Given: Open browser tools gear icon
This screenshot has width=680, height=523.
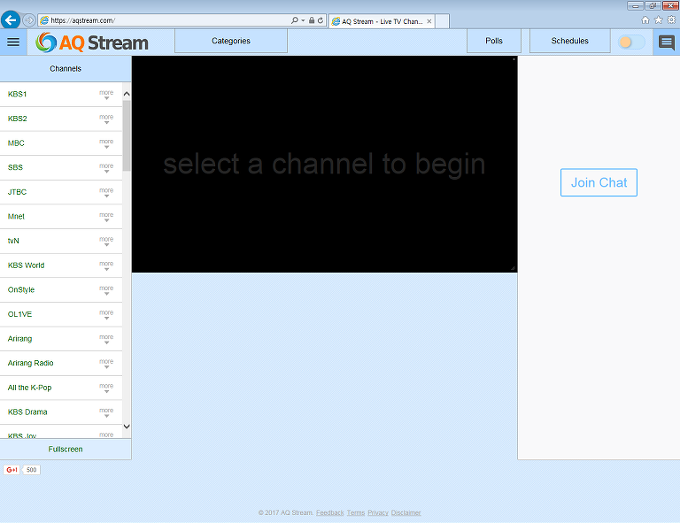Looking at the screenshot, I should click(x=671, y=20).
